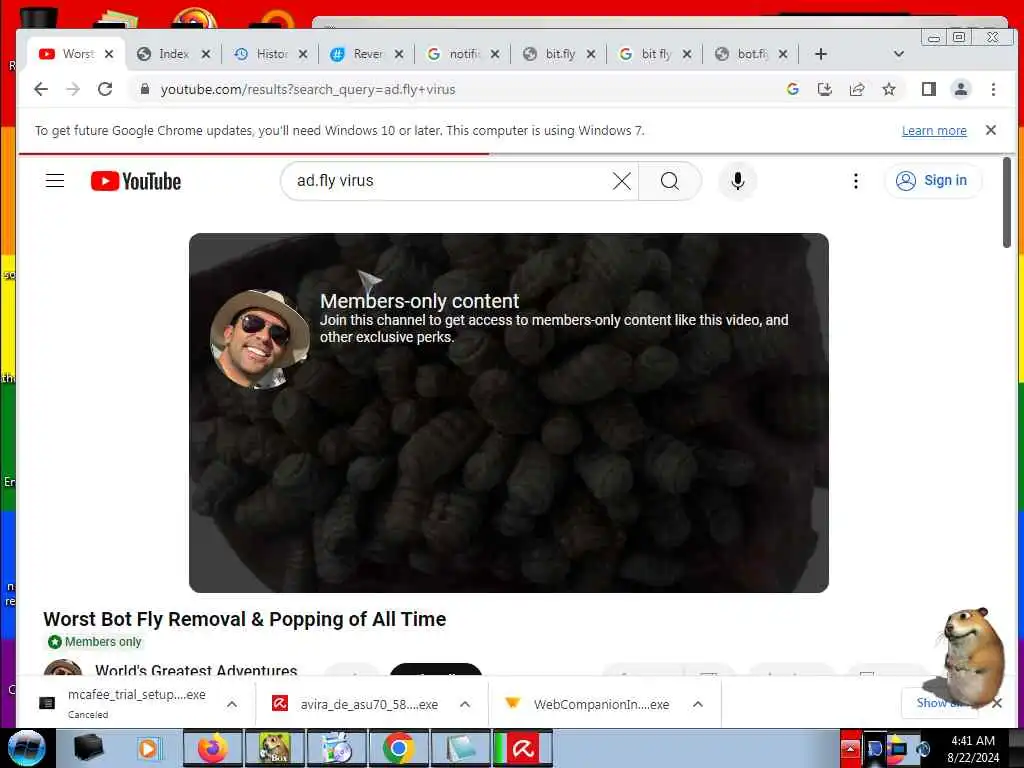Click the video title 'Worst Bot Fly Removal'
The image size is (1024, 768).
244,619
